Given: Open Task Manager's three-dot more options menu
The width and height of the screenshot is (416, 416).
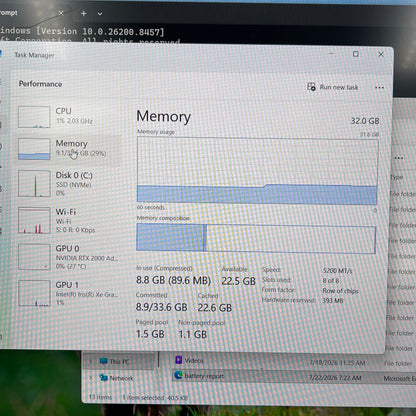Looking at the screenshot, I should 379,88.
